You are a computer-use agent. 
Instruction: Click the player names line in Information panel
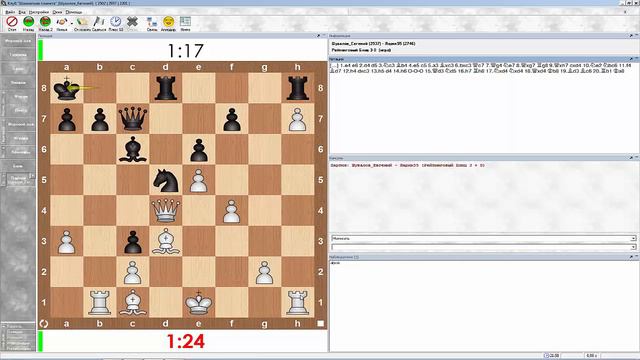pyautogui.click(x=373, y=43)
